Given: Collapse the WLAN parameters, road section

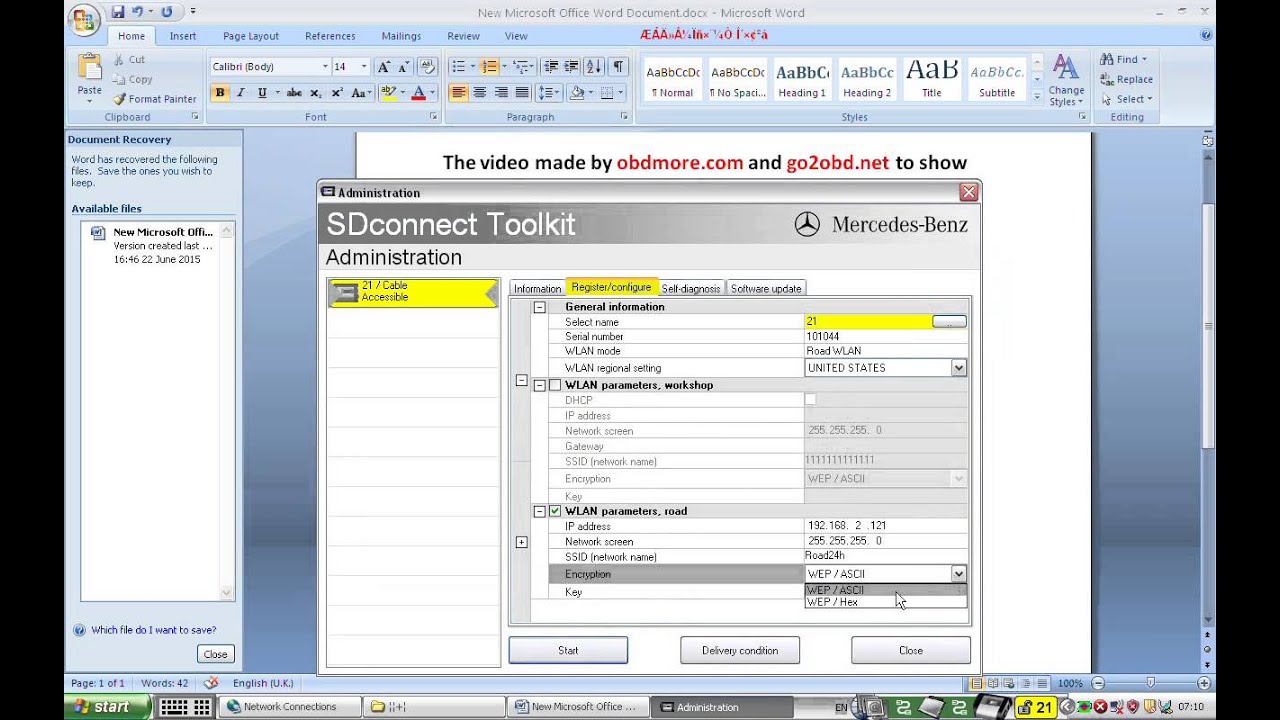Looking at the screenshot, I should 539,511.
